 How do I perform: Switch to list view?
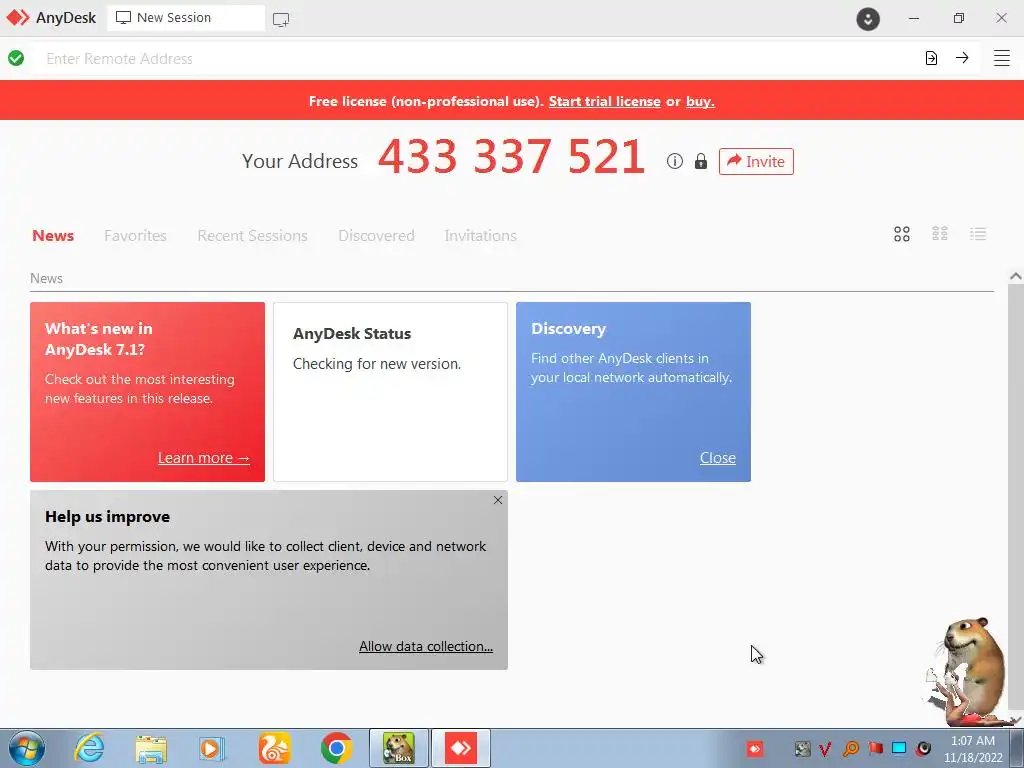click(x=978, y=234)
